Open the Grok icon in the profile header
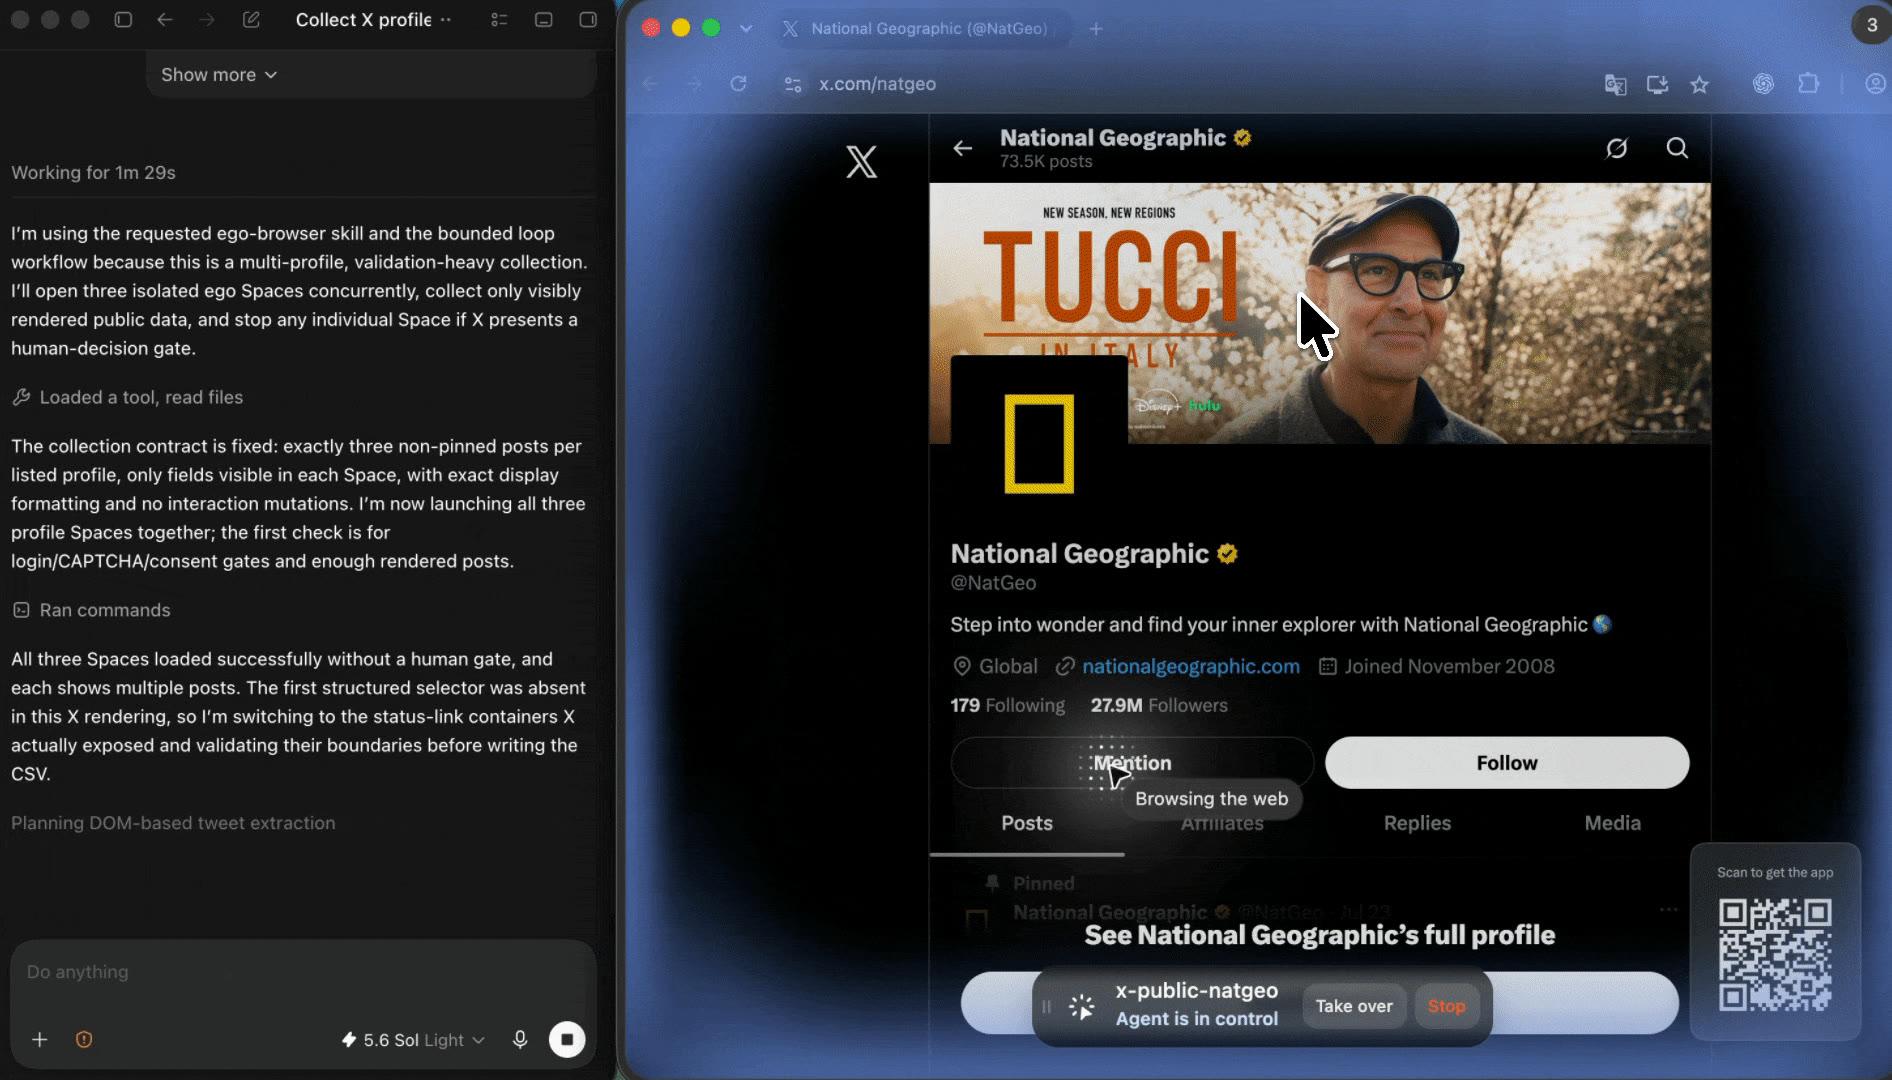Image resolution: width=1892 pixels, height=1080 pixels. coord(1617,148)
